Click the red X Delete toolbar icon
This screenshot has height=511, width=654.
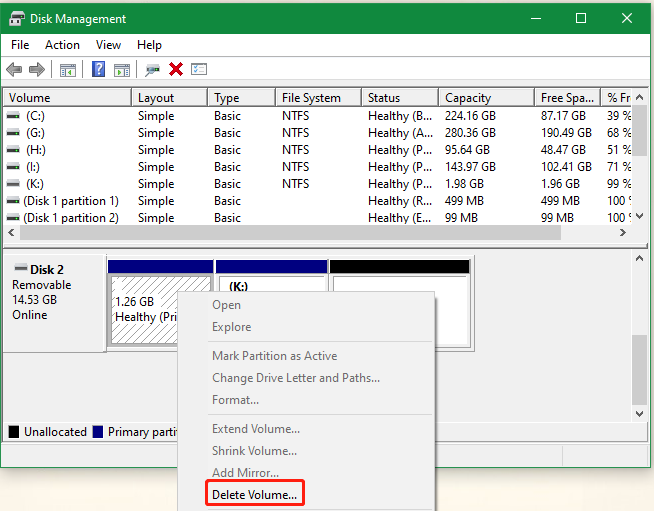point(176,69)
